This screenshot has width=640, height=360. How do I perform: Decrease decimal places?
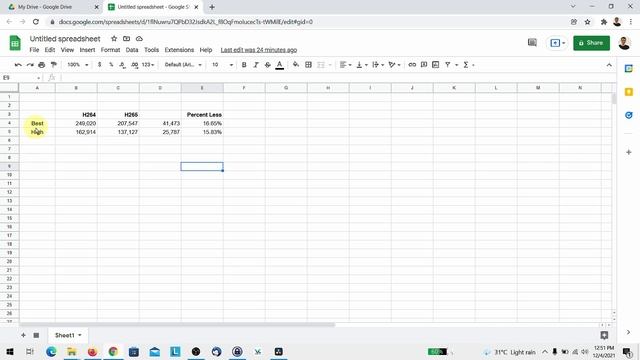point(122,65)
